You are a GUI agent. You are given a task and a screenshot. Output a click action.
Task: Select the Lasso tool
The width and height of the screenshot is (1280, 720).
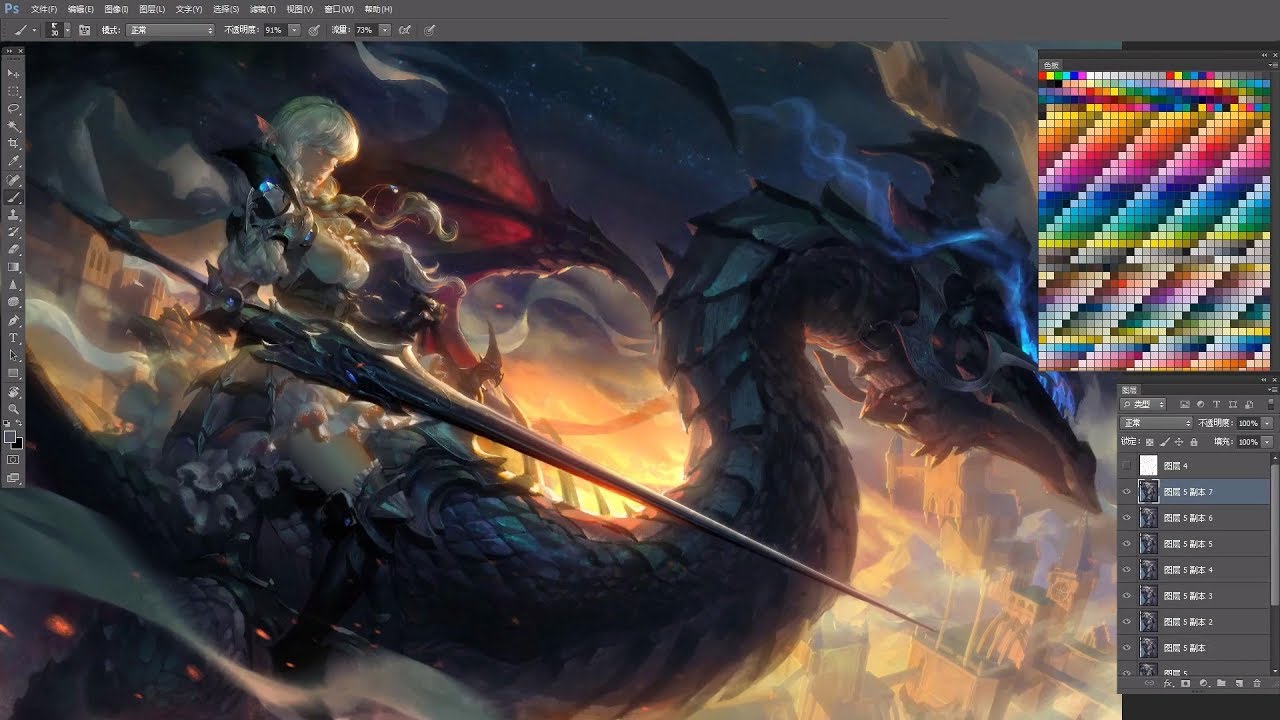(x=13, y=106)
